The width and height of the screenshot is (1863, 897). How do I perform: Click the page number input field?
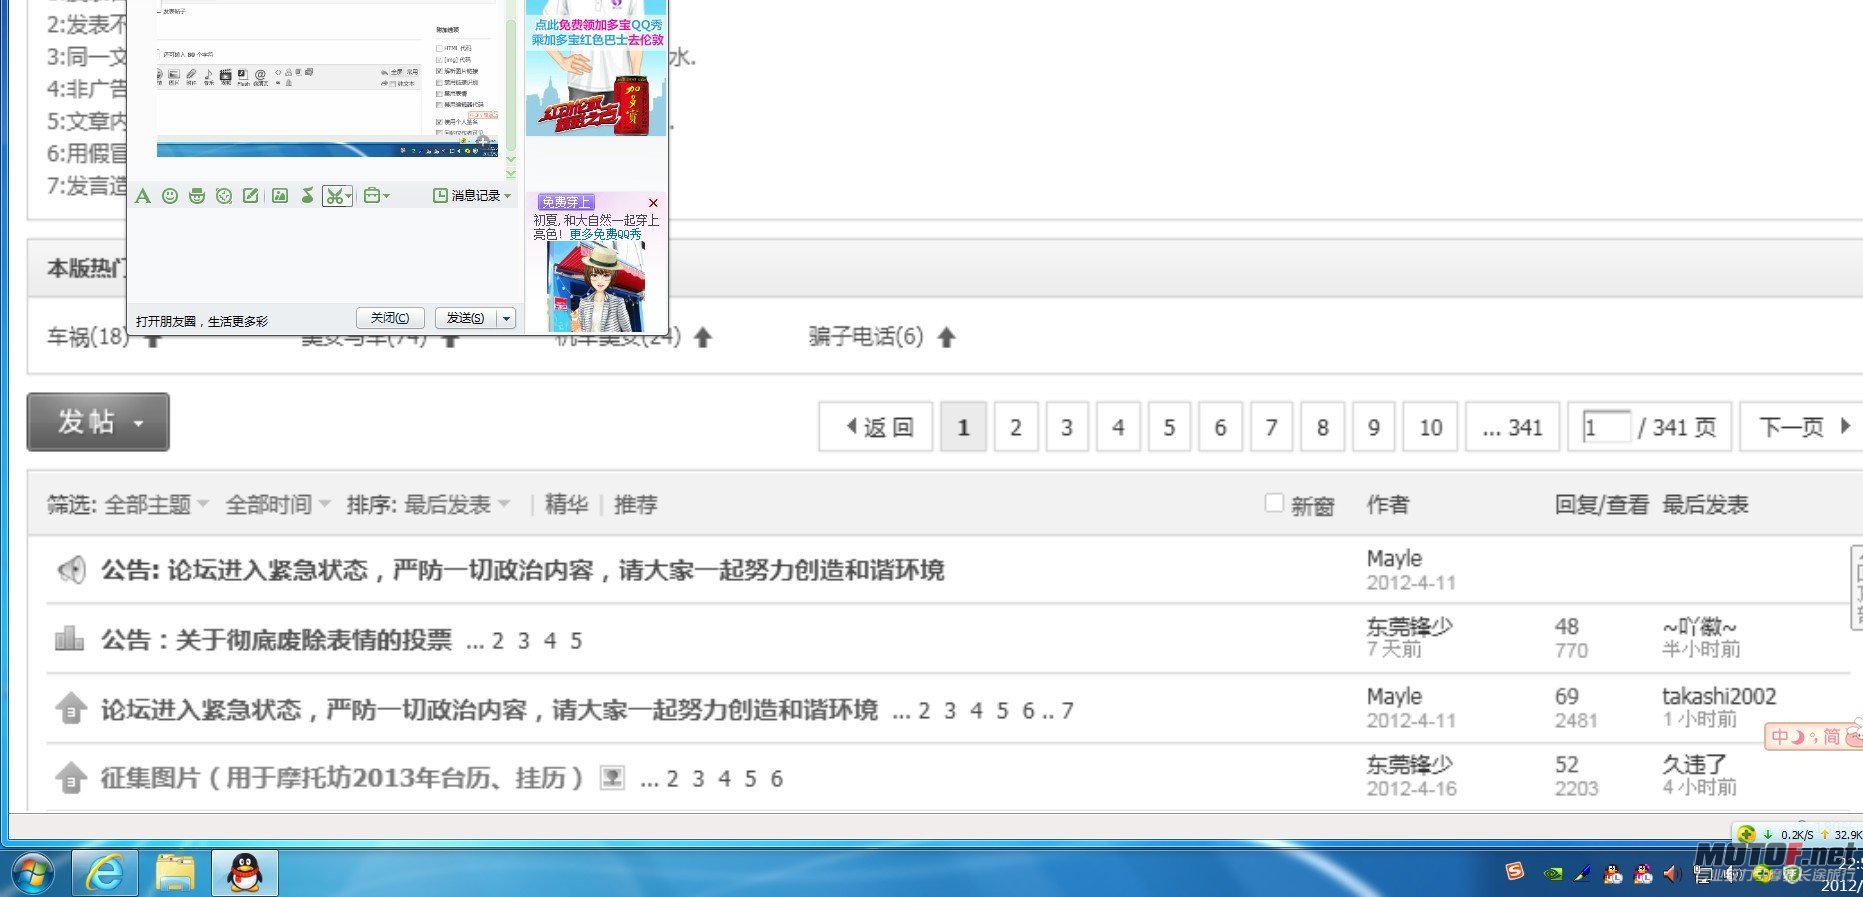(x=1606, y=428)
